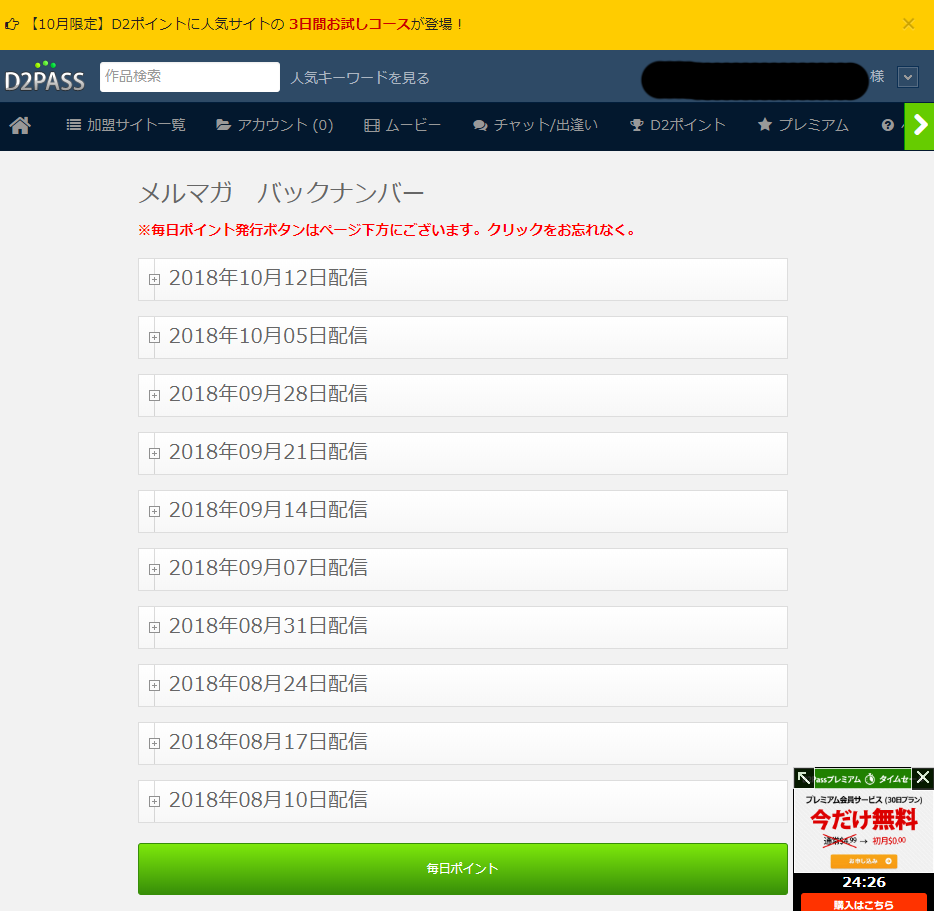The width and height of the screenshot is (934, 911).
Task: Click 購入はこちら button in the ad
Action: click(863, 902)
